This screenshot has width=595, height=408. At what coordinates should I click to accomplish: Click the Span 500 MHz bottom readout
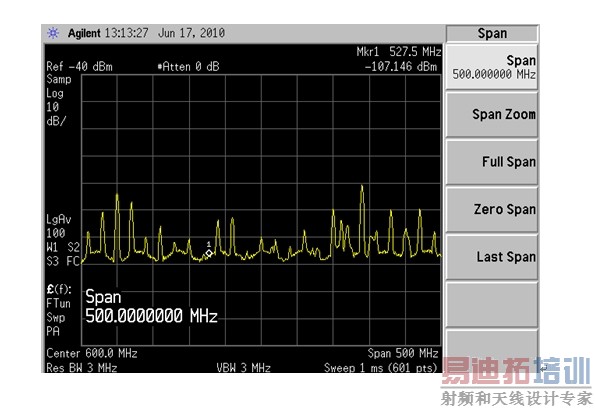[403, 353]
